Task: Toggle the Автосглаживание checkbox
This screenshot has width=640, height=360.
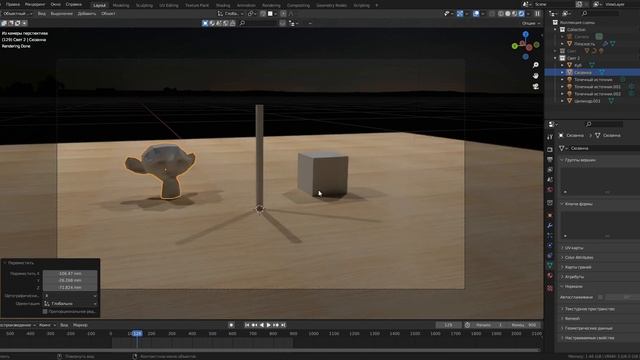Action: [x=600, y=297]
